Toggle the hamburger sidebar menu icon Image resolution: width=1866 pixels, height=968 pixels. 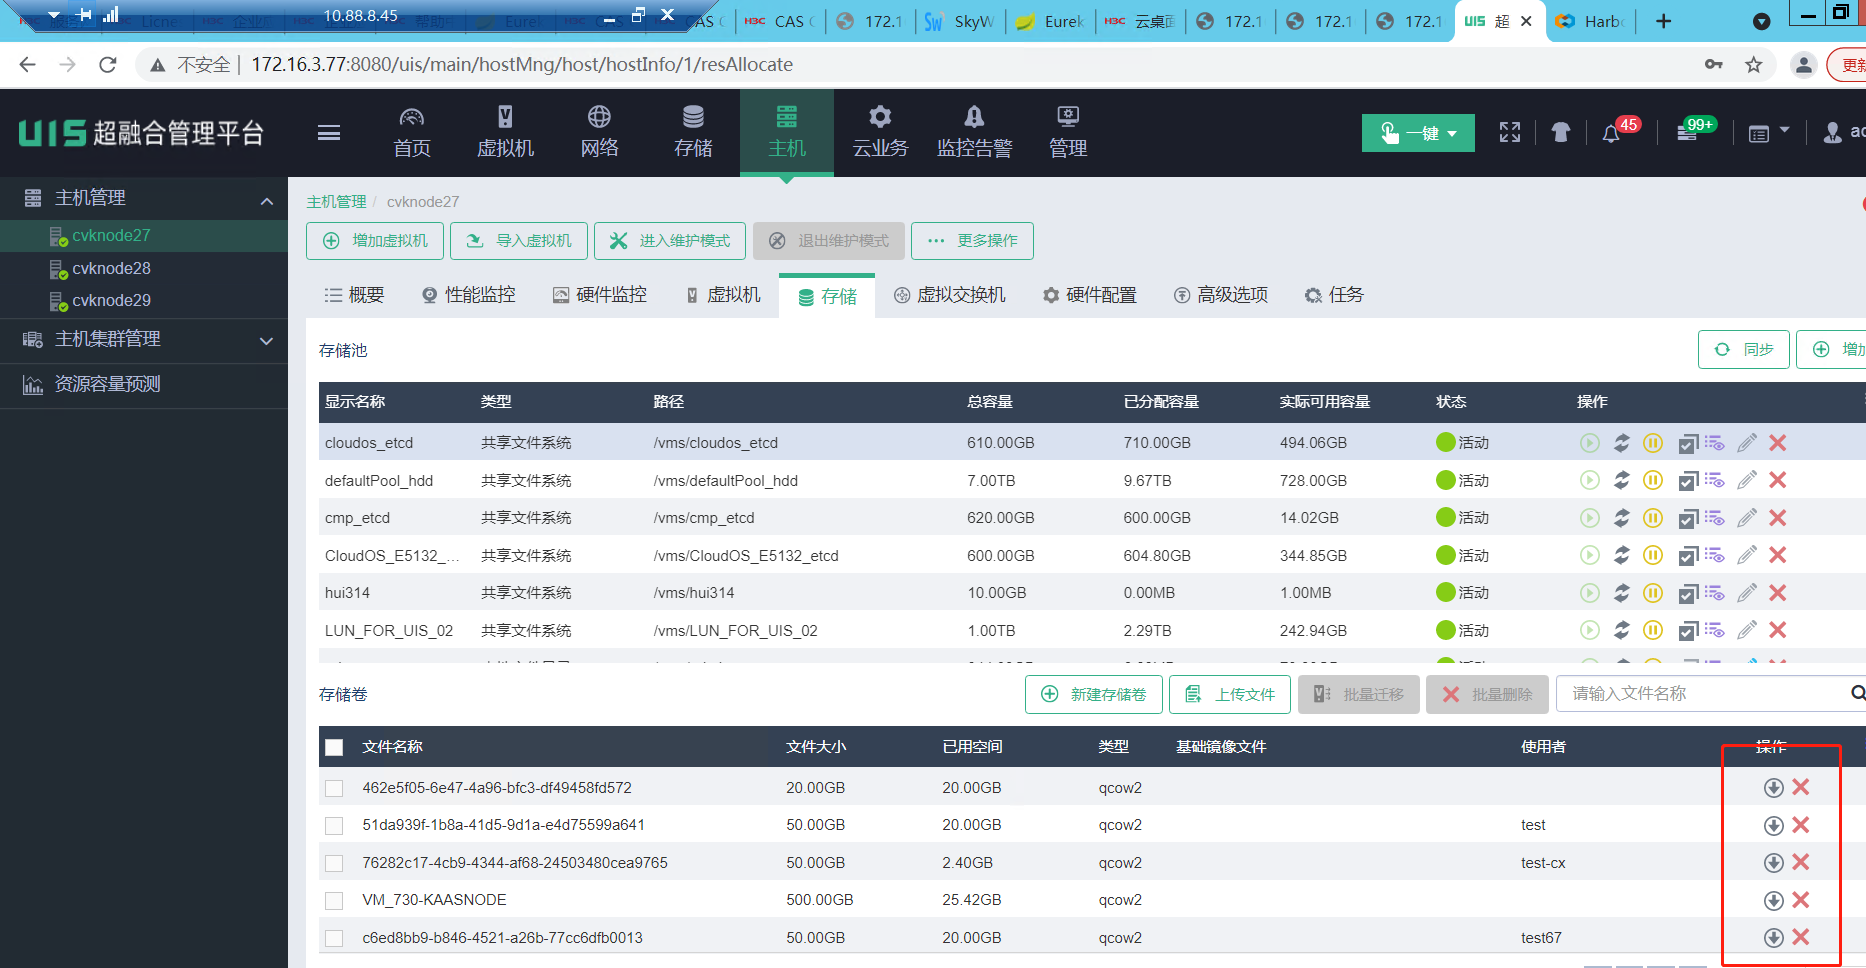(329, 133)
